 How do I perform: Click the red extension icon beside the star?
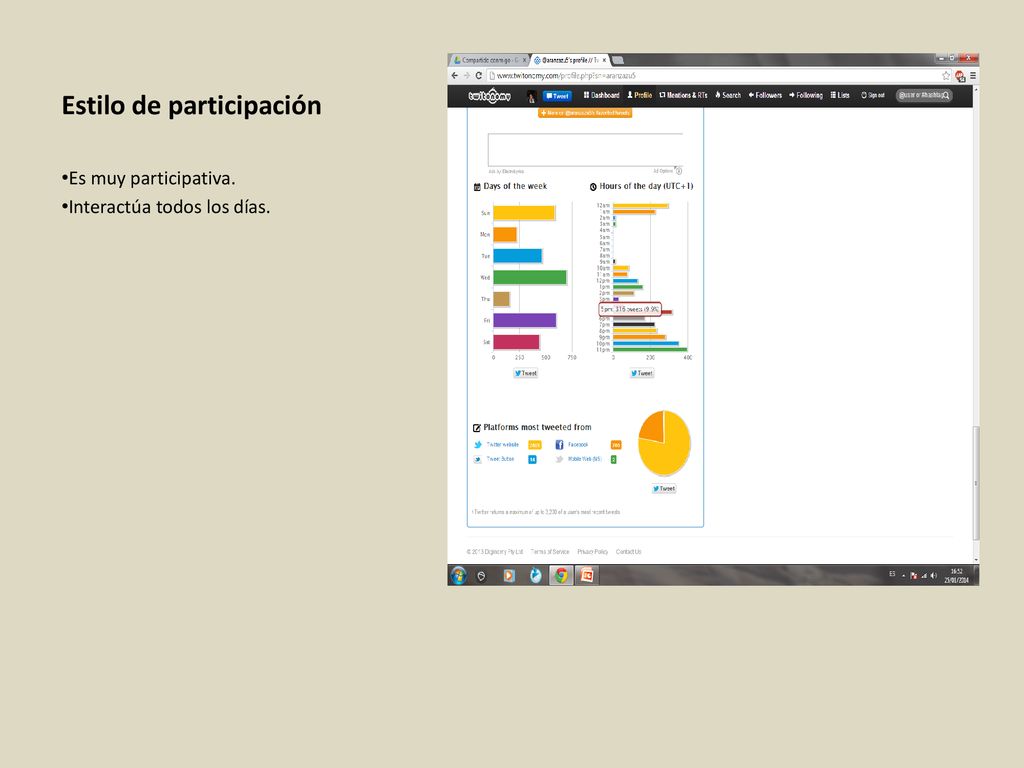pos(959,76)
